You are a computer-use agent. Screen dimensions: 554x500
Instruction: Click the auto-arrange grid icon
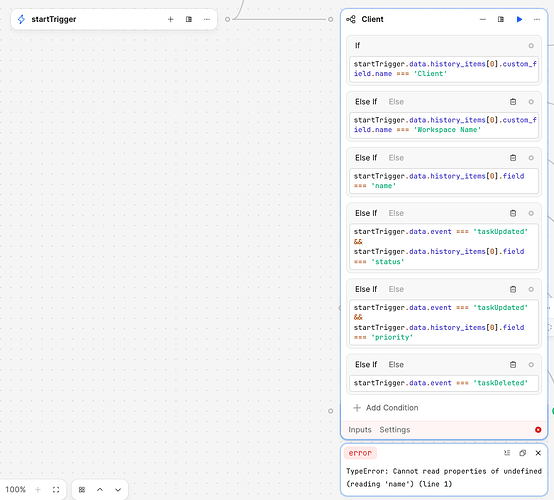(x=82, y=489)
